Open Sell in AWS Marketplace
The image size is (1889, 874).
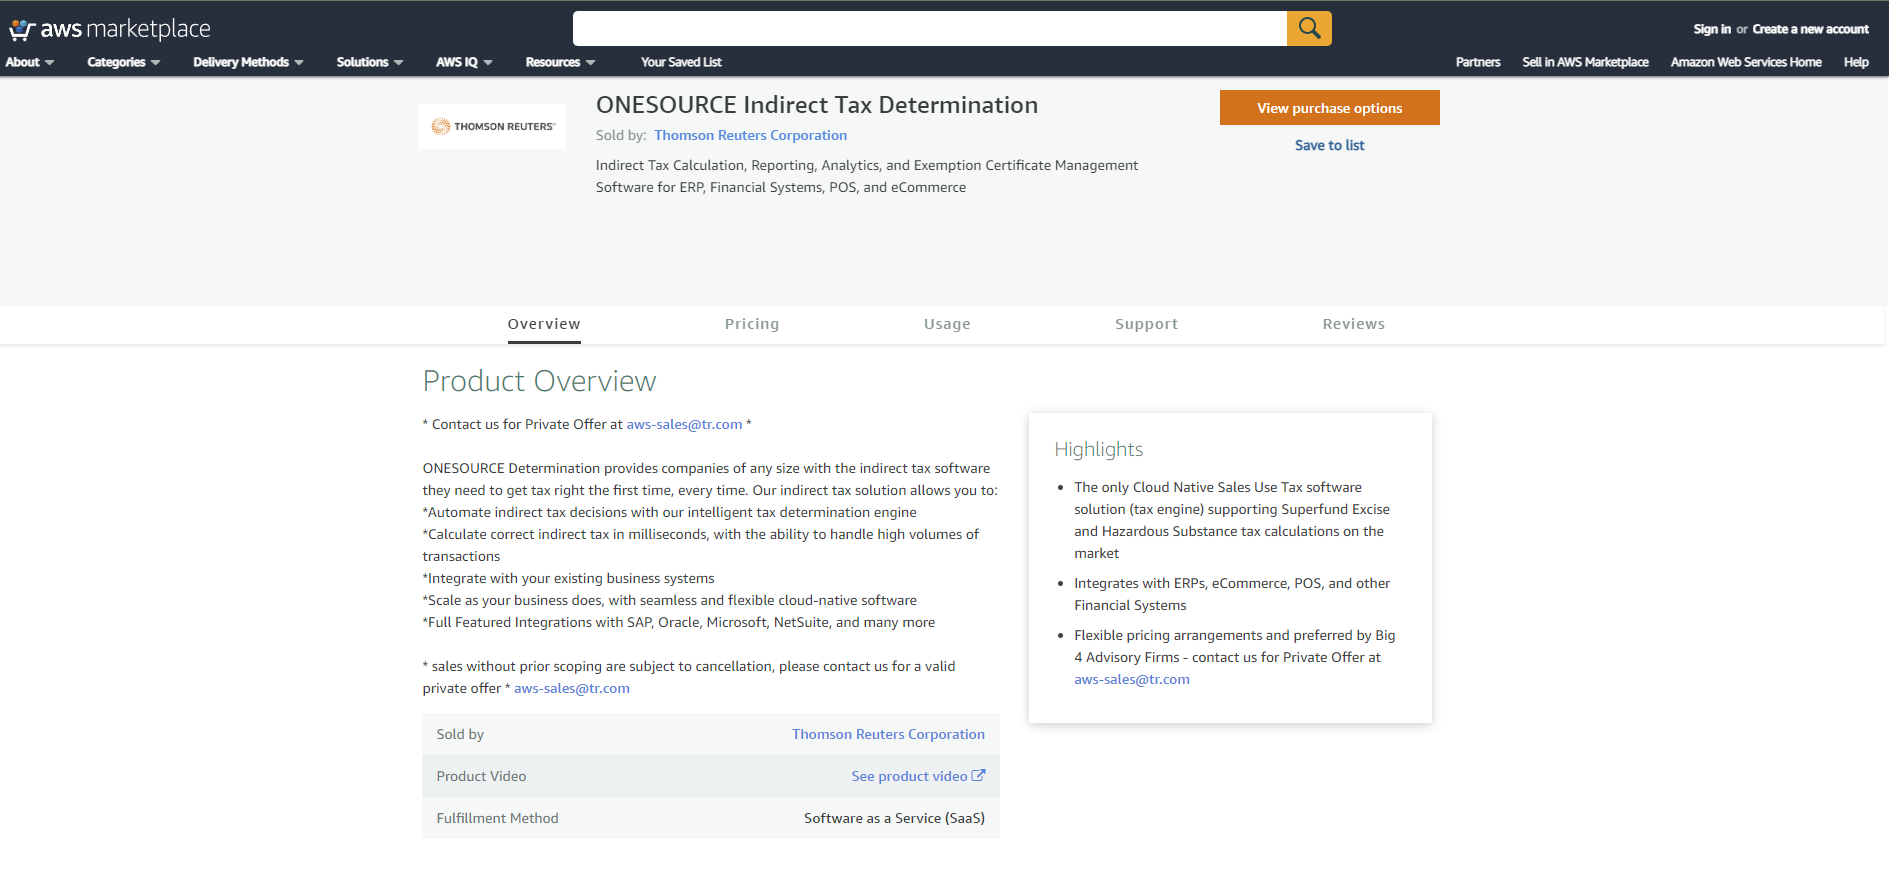1585,62
